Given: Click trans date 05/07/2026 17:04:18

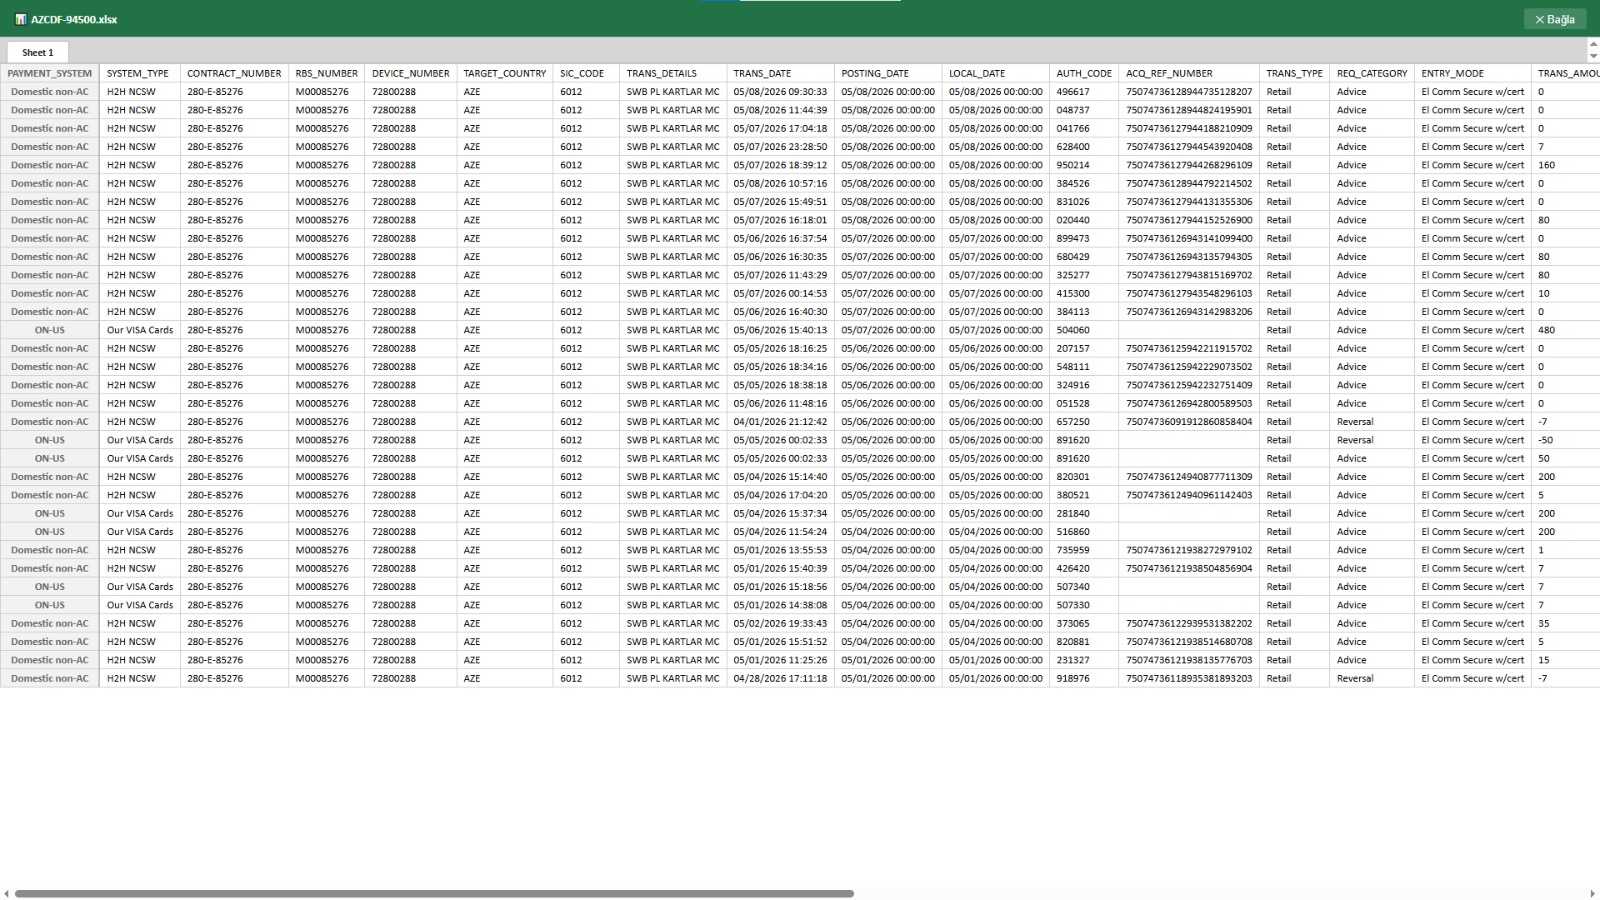Looking at the screenshot, I should pyautogui.click(x=780, y=128).
